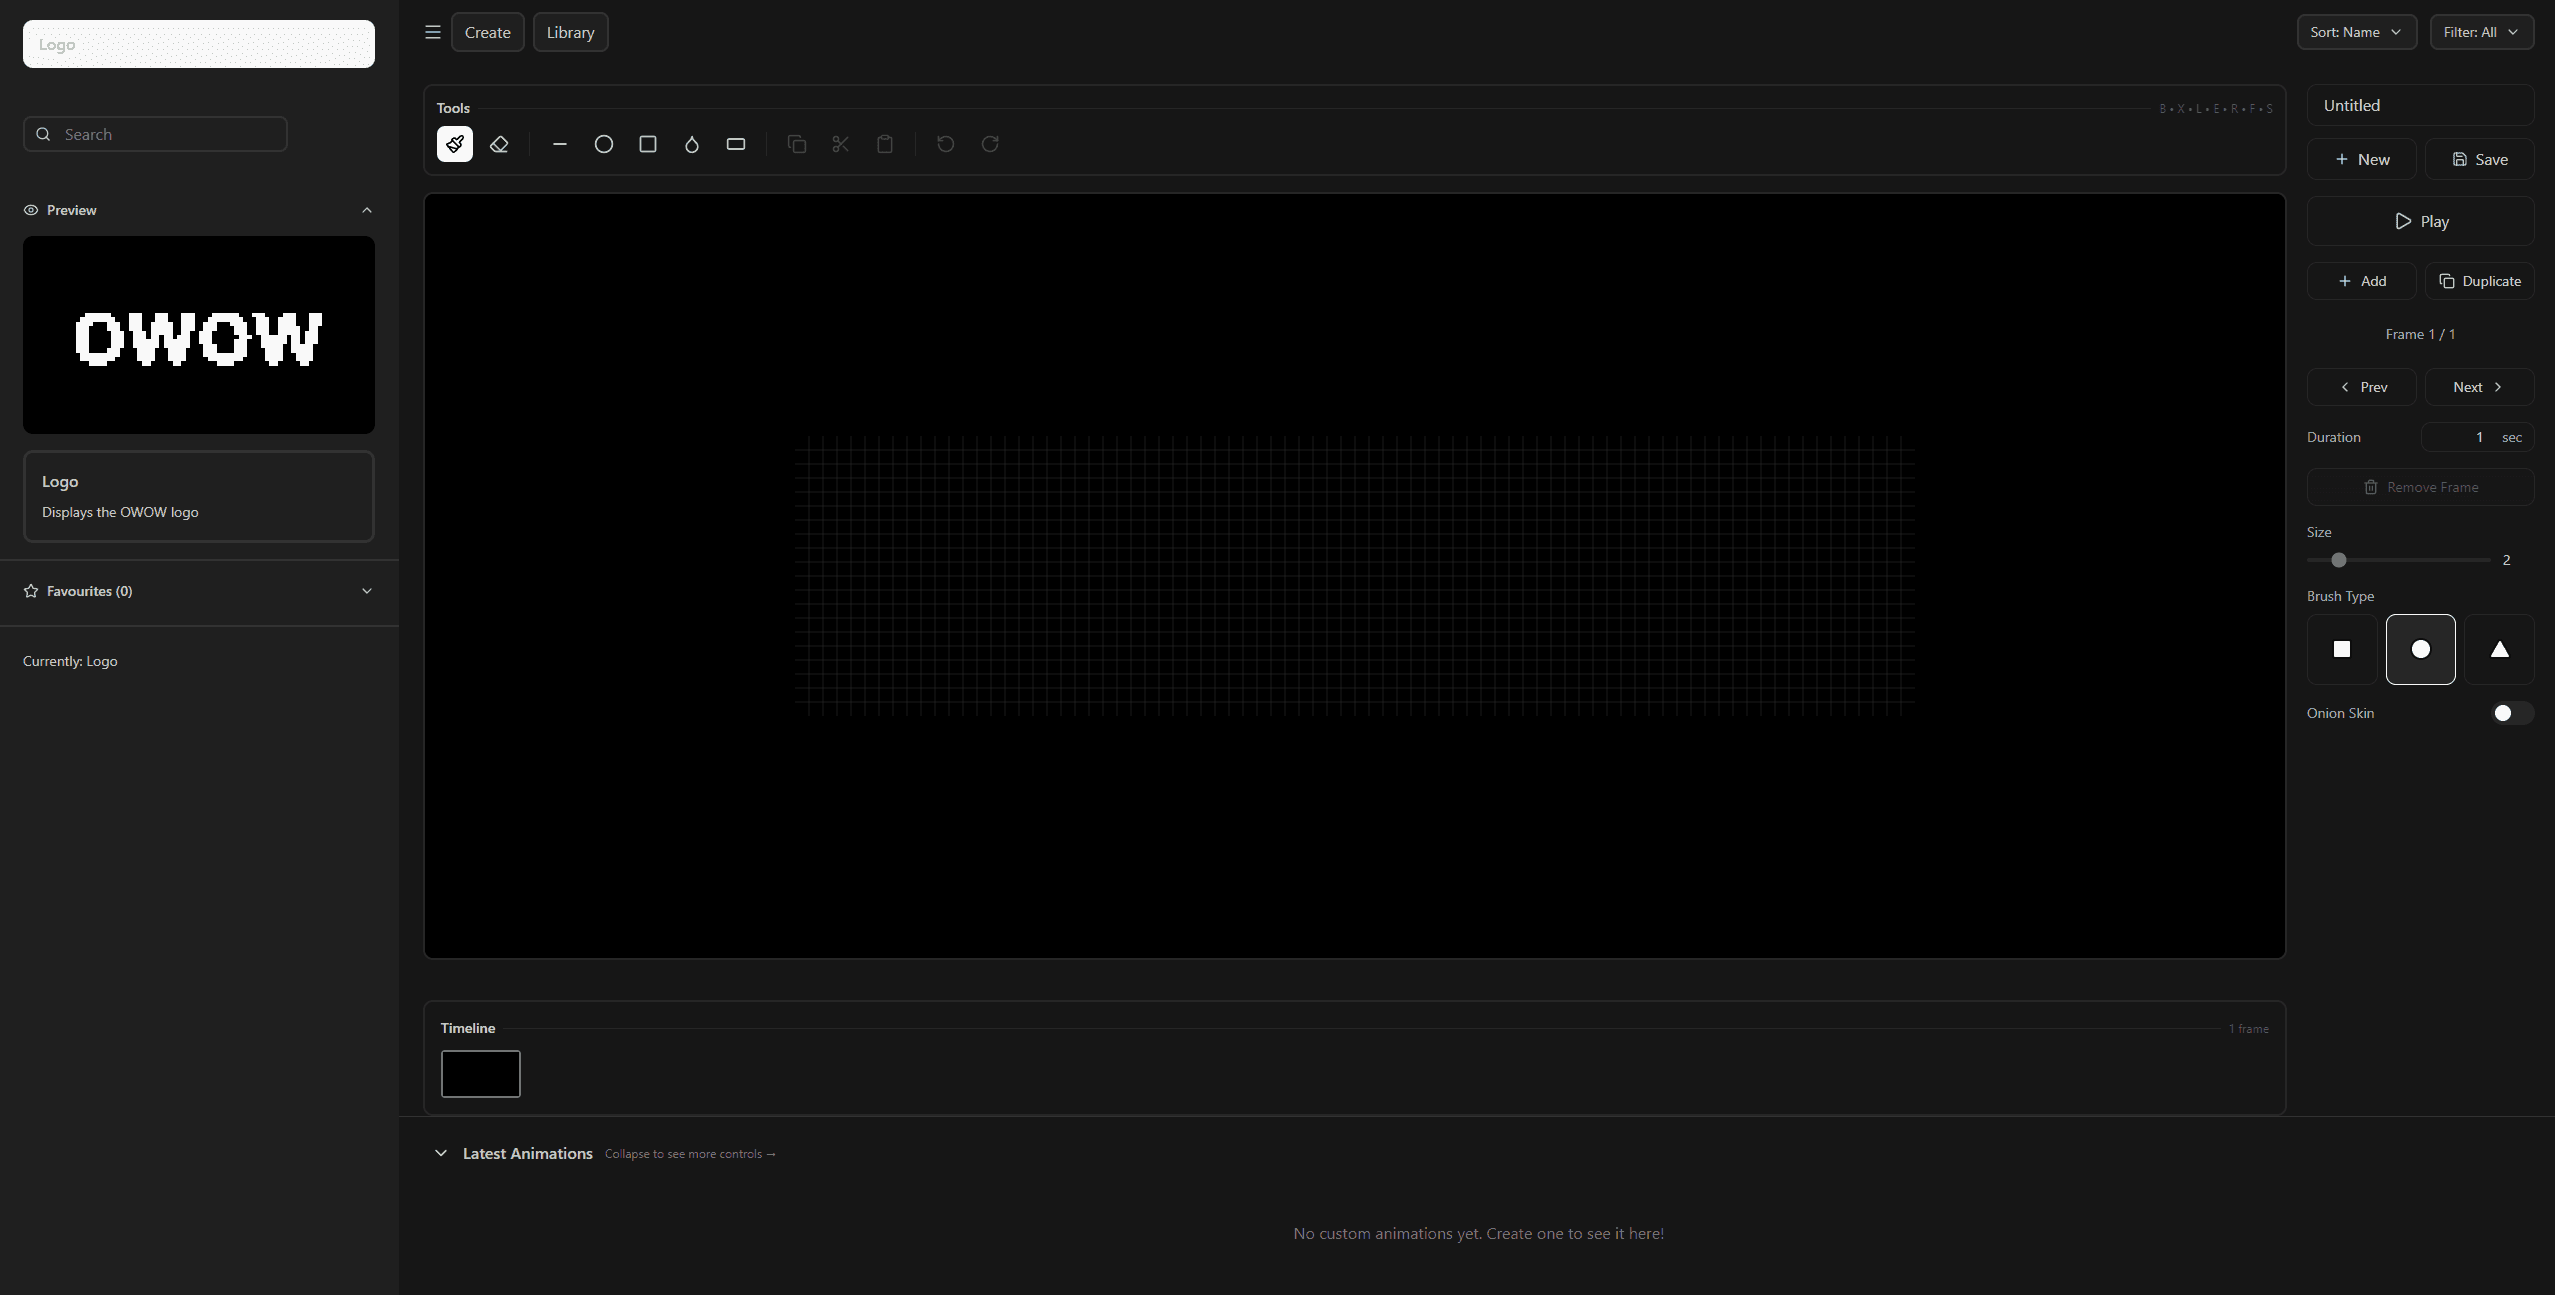This screenshot has width=2555, height=1295.
Task: Click the Scissors cut icon
Action: [x=839, y=144]
